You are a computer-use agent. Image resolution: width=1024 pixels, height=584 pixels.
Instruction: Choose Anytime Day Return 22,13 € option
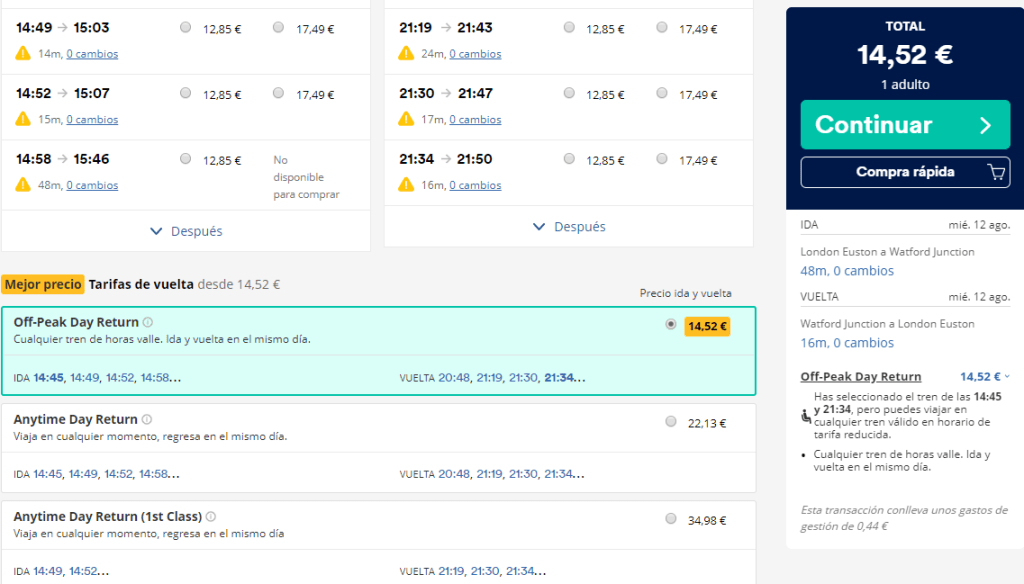pos(670,422)
